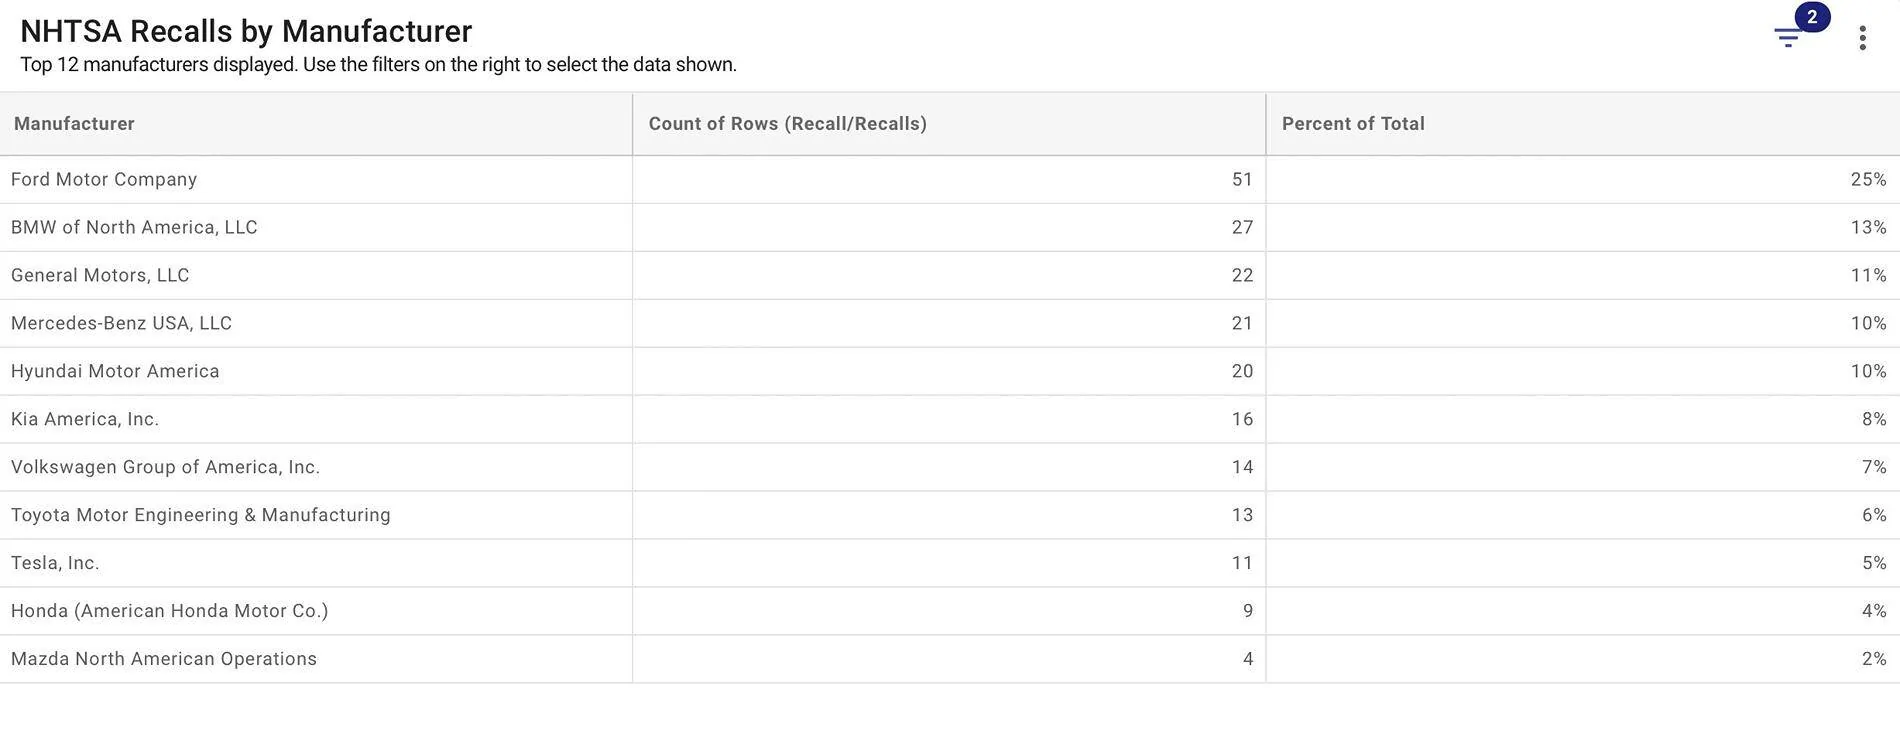The height and width of the screenshot is (747, 1900).
Task: Click BMW's 13% percent of total
Action: click(x=1868, y=227)
